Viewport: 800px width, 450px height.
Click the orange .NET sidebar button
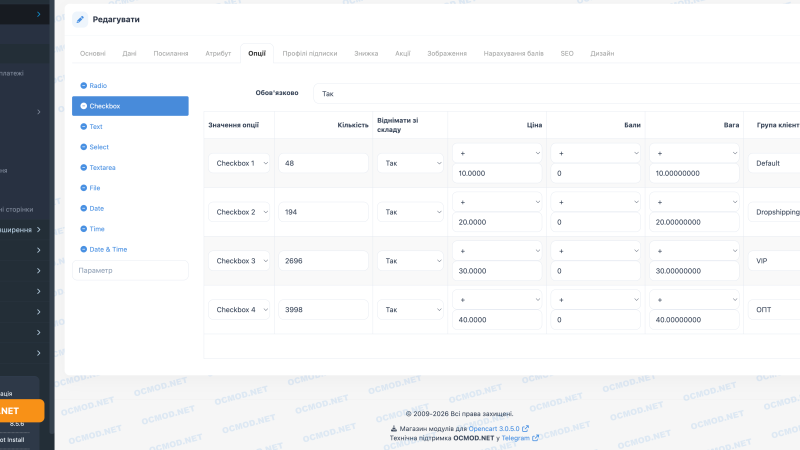pos(20,411)
